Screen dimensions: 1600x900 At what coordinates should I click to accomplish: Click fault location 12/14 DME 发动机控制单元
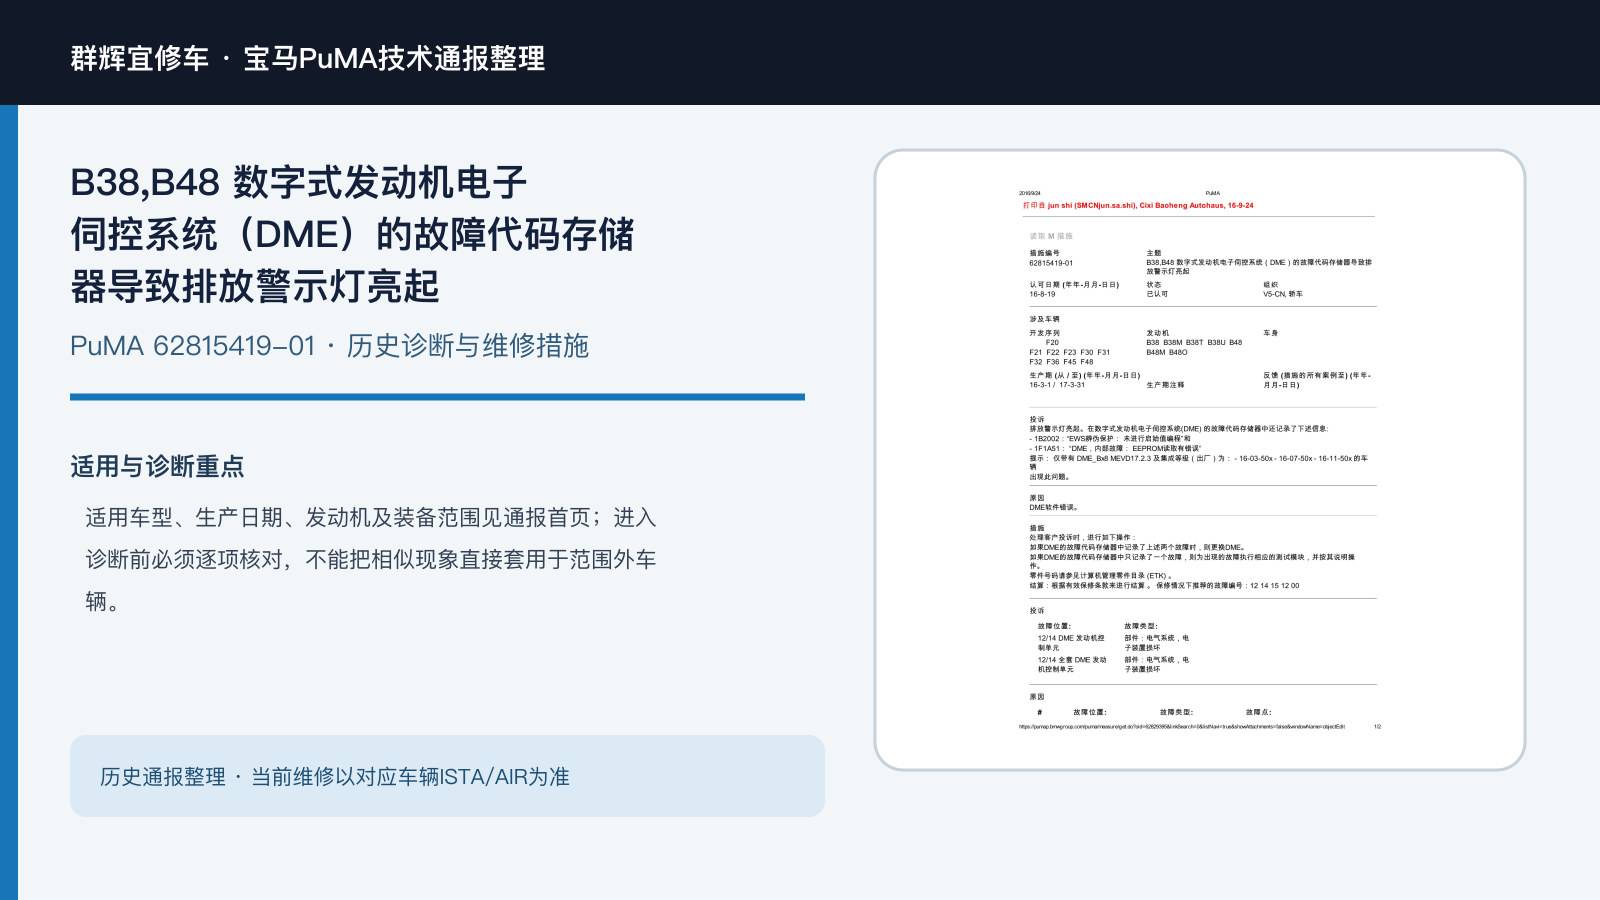coord(1071,643)
